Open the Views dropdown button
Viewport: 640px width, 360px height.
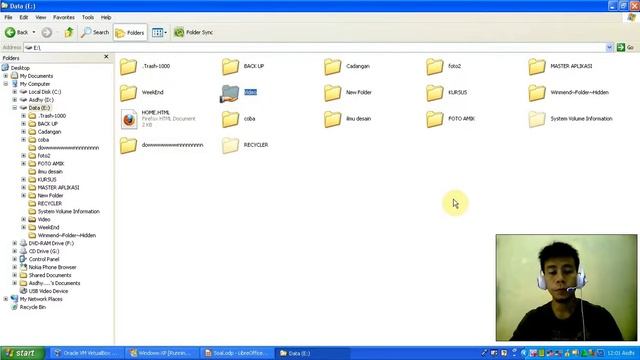pos(159,32)
